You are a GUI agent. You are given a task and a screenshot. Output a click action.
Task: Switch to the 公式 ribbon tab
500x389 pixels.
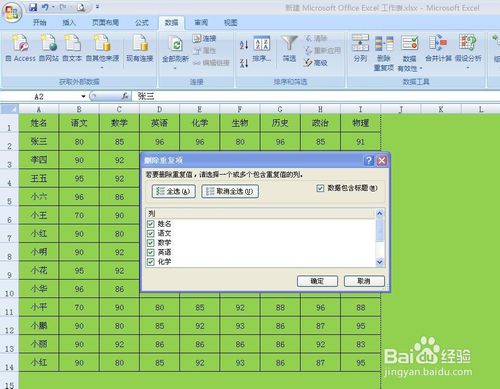coord(142,23)
